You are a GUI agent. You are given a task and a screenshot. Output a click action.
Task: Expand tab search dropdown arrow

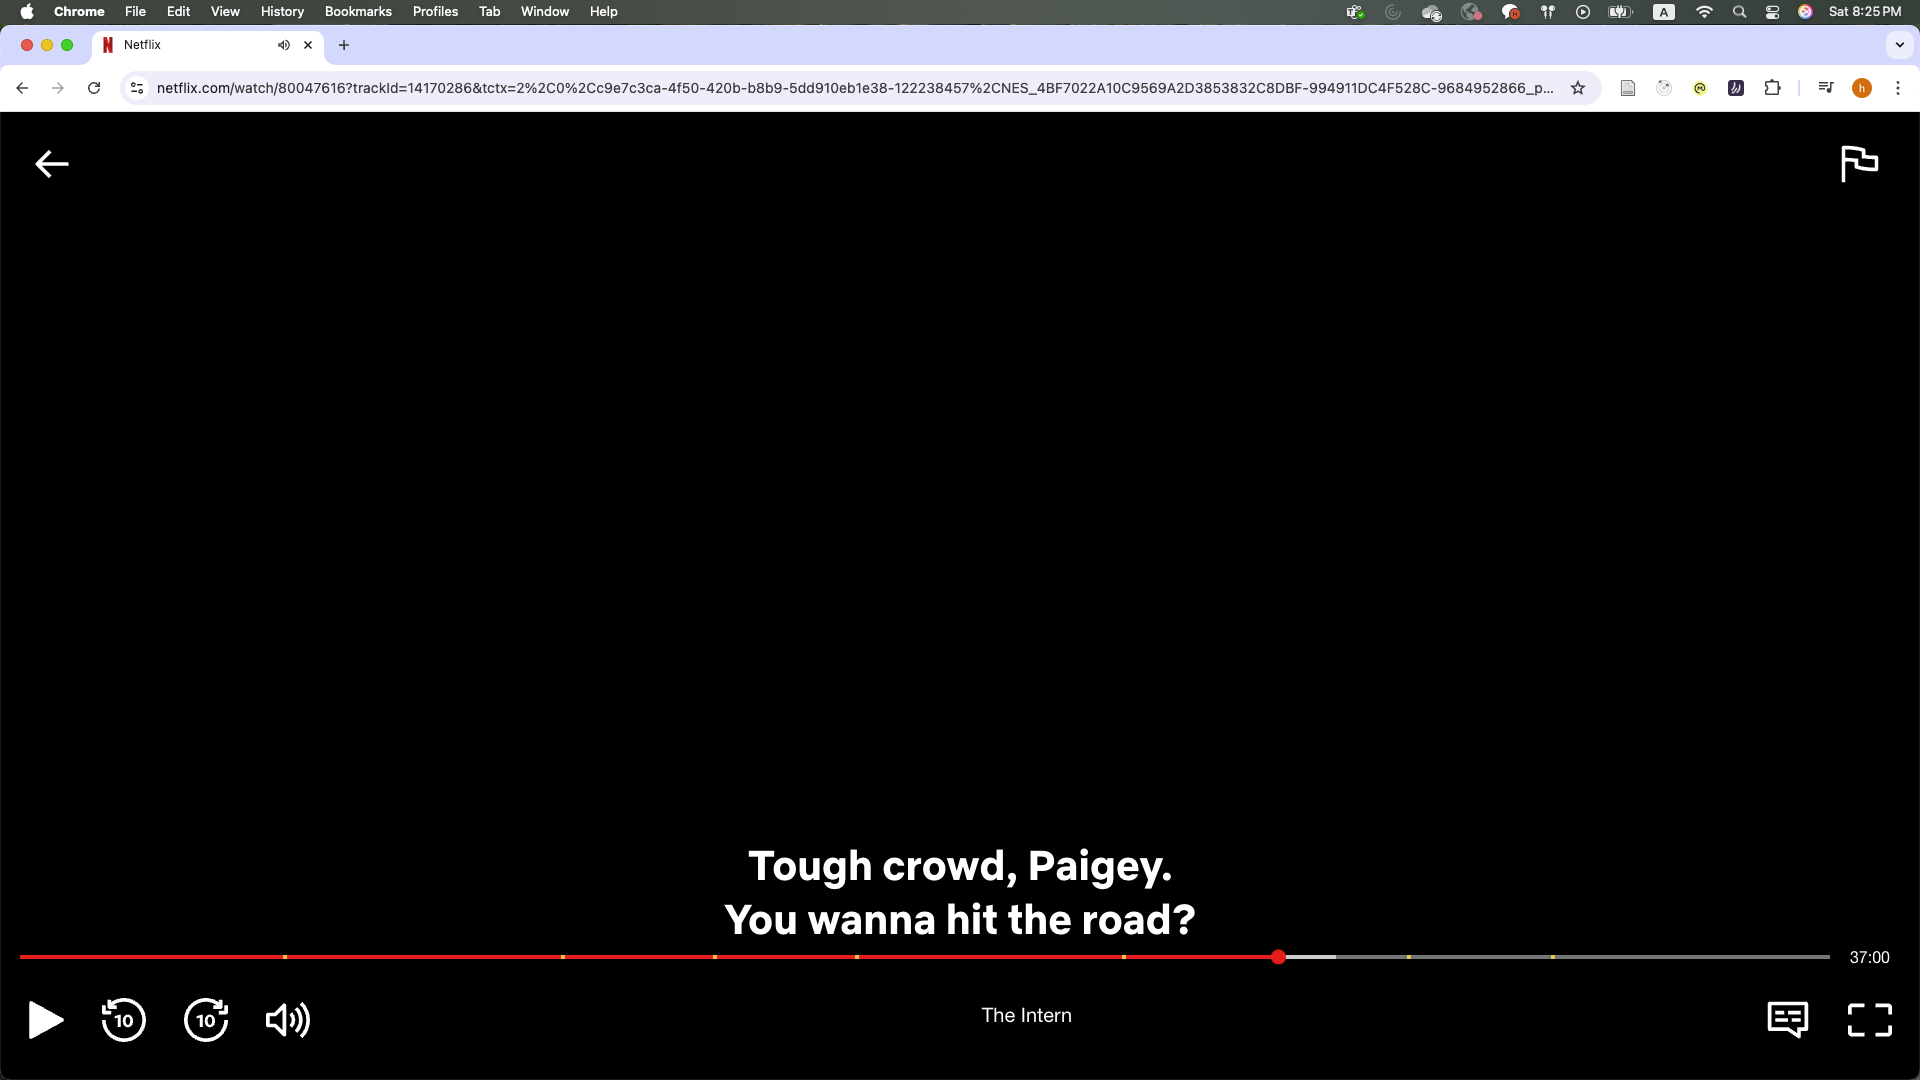tap(1899, 45)
